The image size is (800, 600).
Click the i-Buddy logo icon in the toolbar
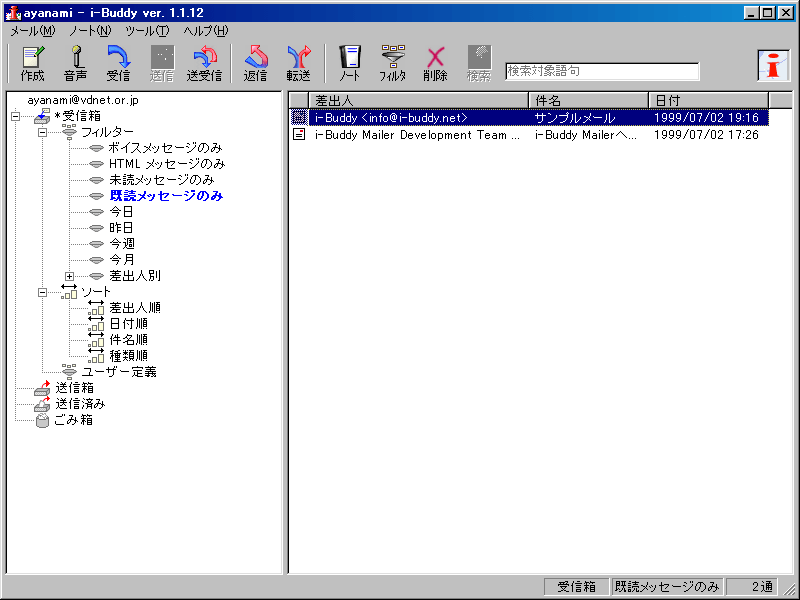click(x=773, y=65)
